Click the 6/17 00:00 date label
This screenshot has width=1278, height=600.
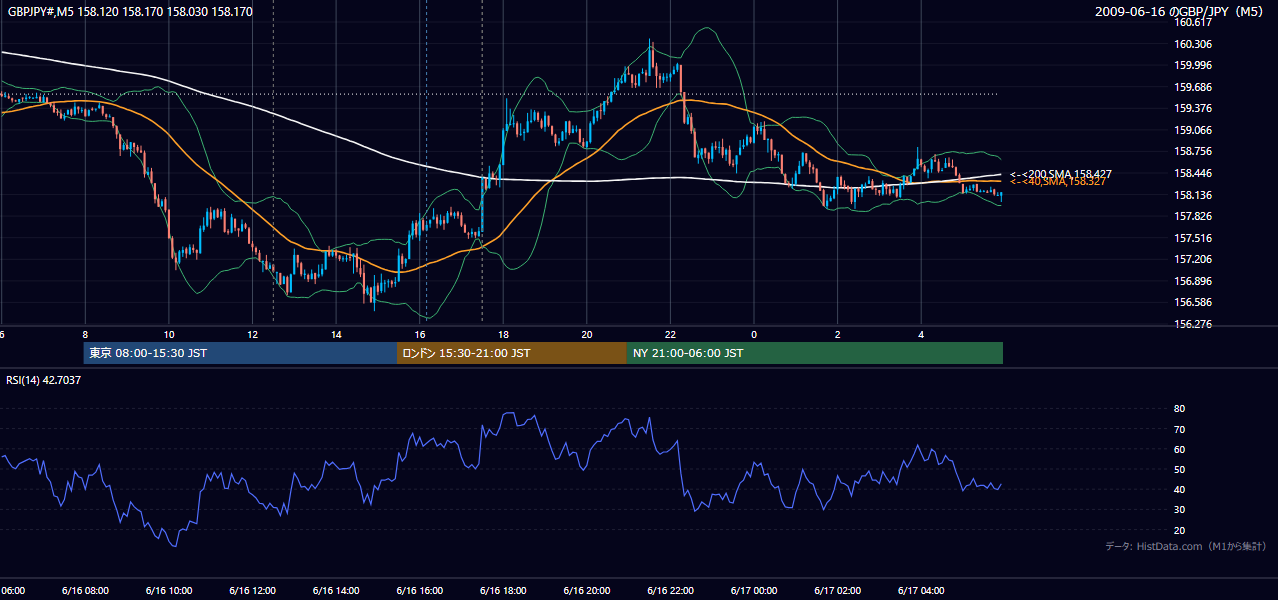tap(753, 591)
